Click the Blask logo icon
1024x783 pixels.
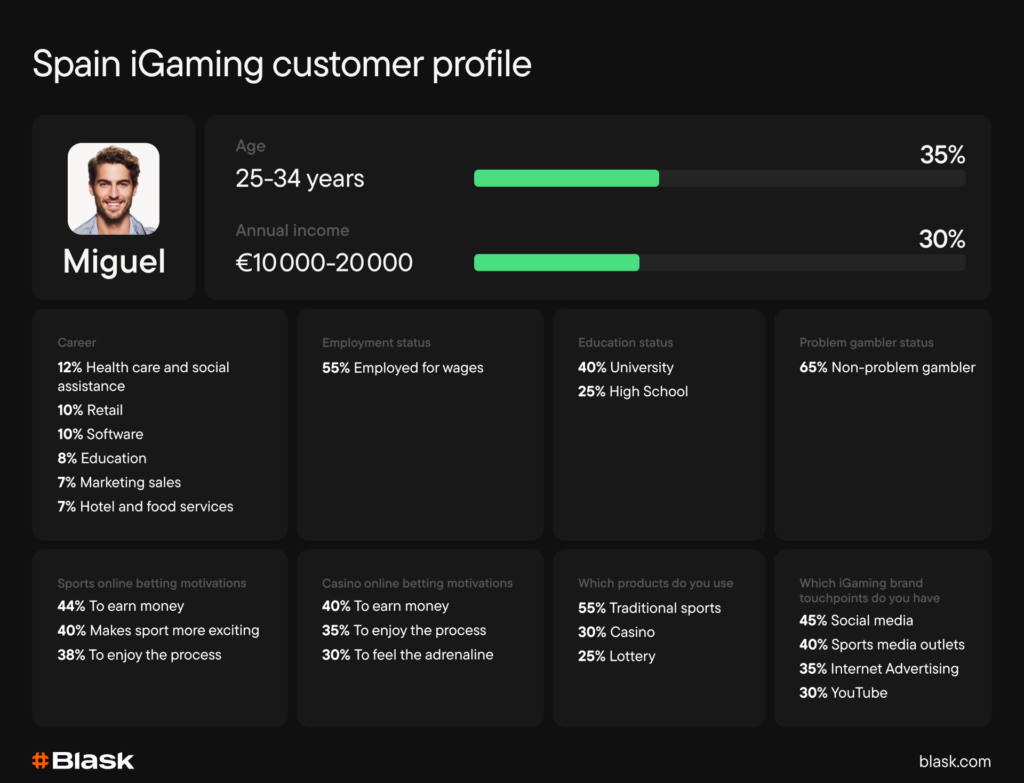pos(40,760)
